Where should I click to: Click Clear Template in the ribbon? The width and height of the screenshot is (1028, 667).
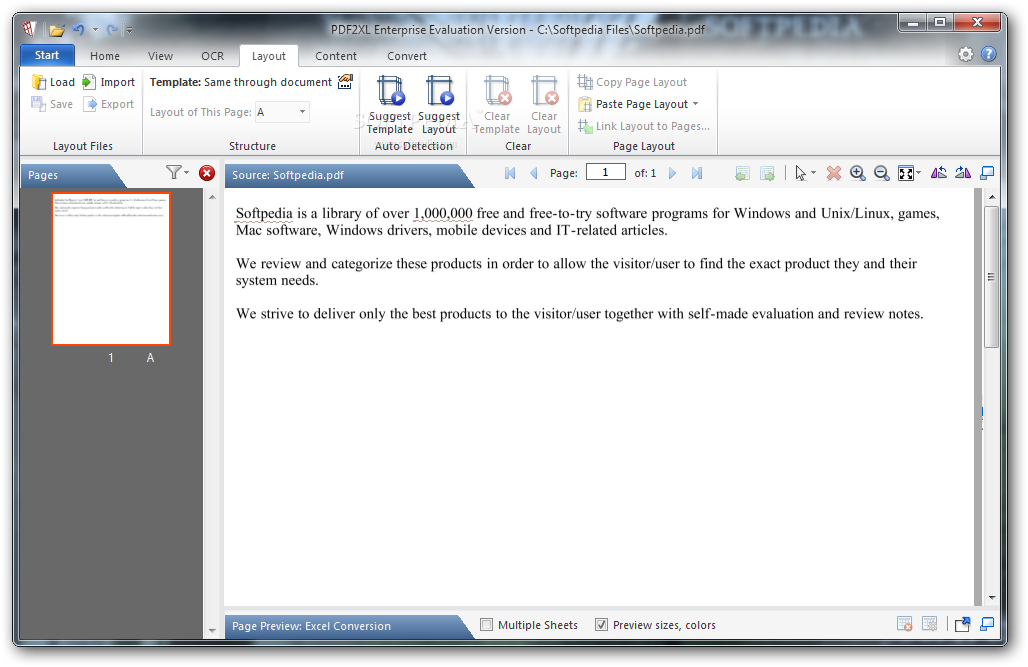point(496,105)
